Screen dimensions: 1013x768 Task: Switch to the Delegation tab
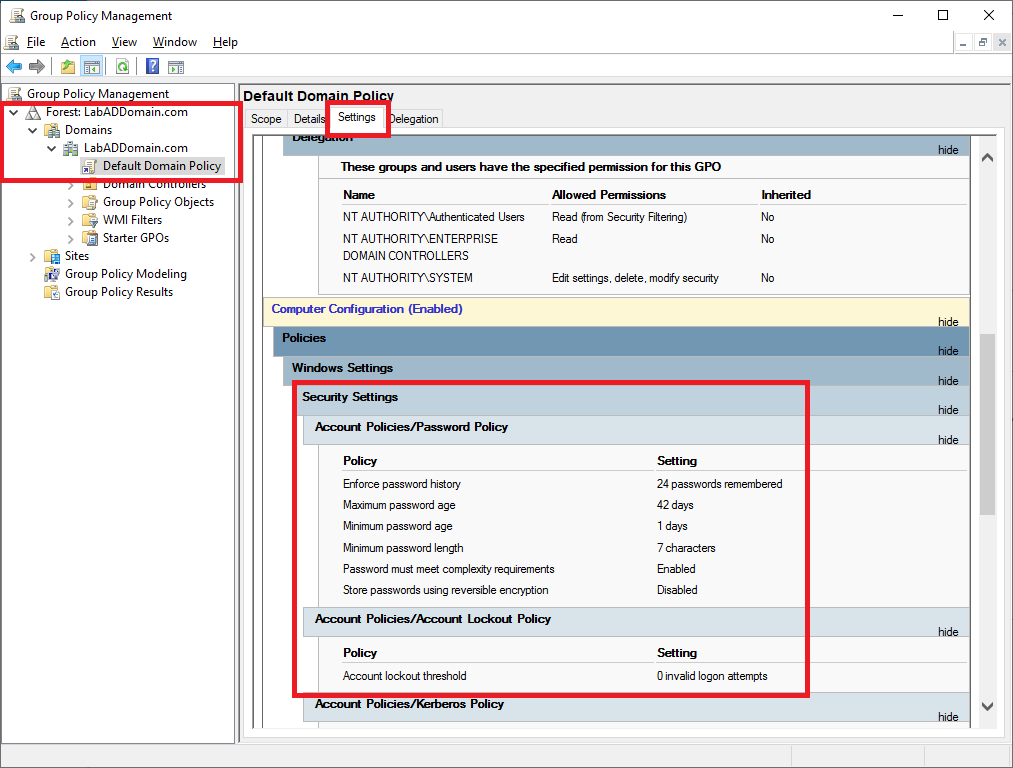tap(415, 119)
